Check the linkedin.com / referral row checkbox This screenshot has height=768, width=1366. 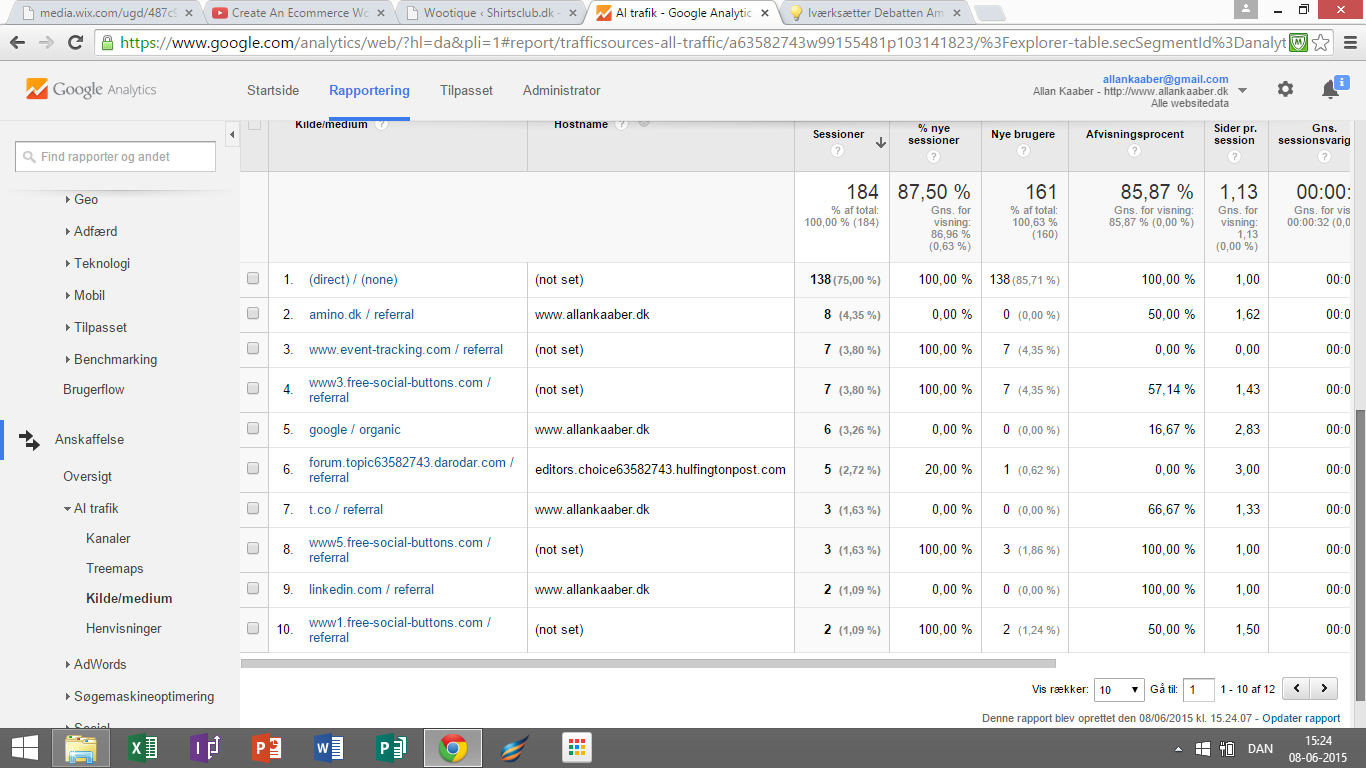pyautogui.click(x=253, y=589)
